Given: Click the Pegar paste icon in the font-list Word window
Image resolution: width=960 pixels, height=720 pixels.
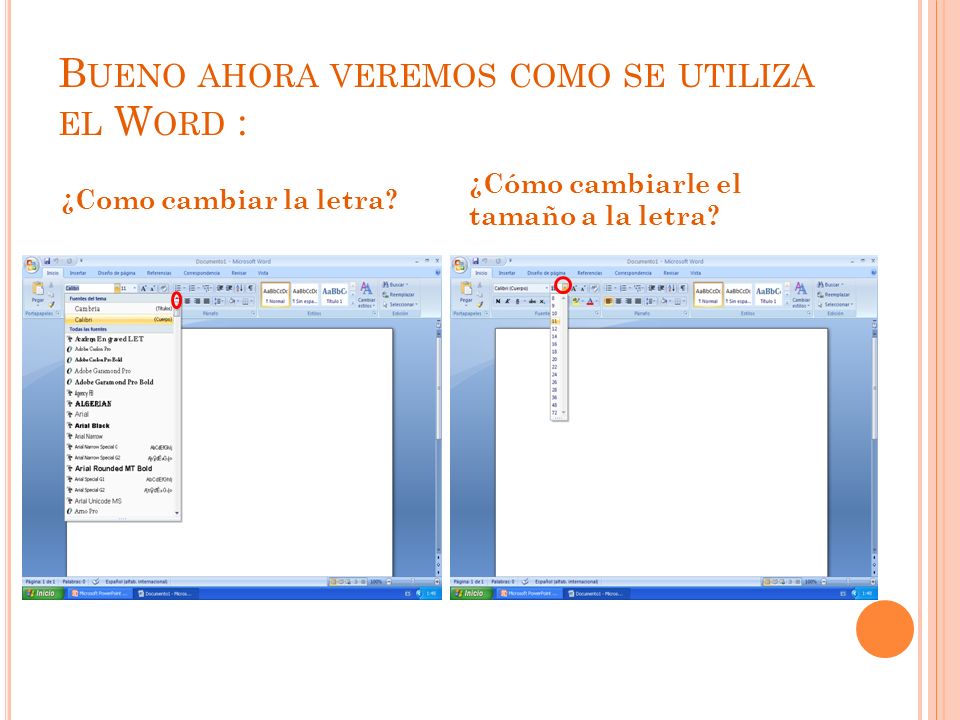Looking at the screenshot, I should click(38, 289).
